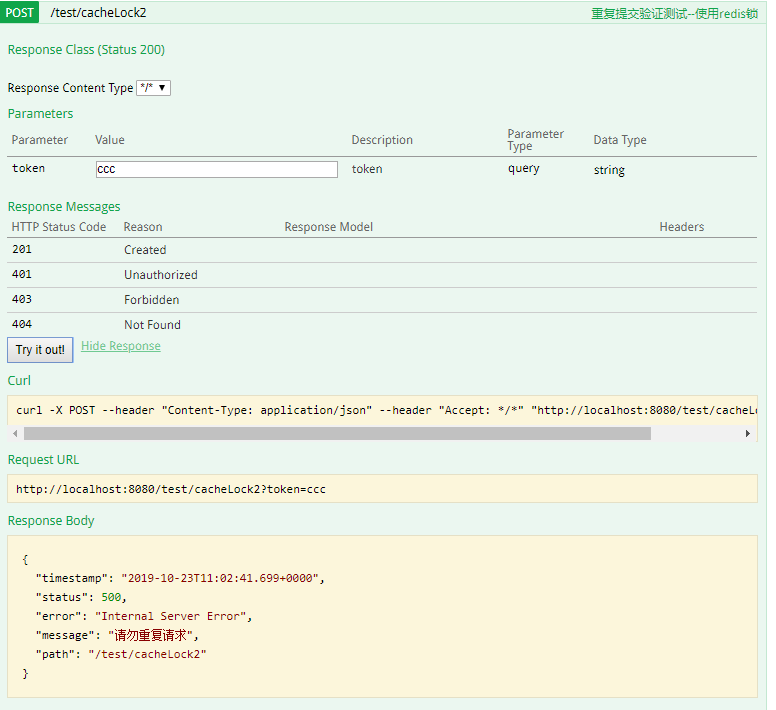Click the Response Class (Status 200) heading
The image size is (776, 710).
click(86, 50)
